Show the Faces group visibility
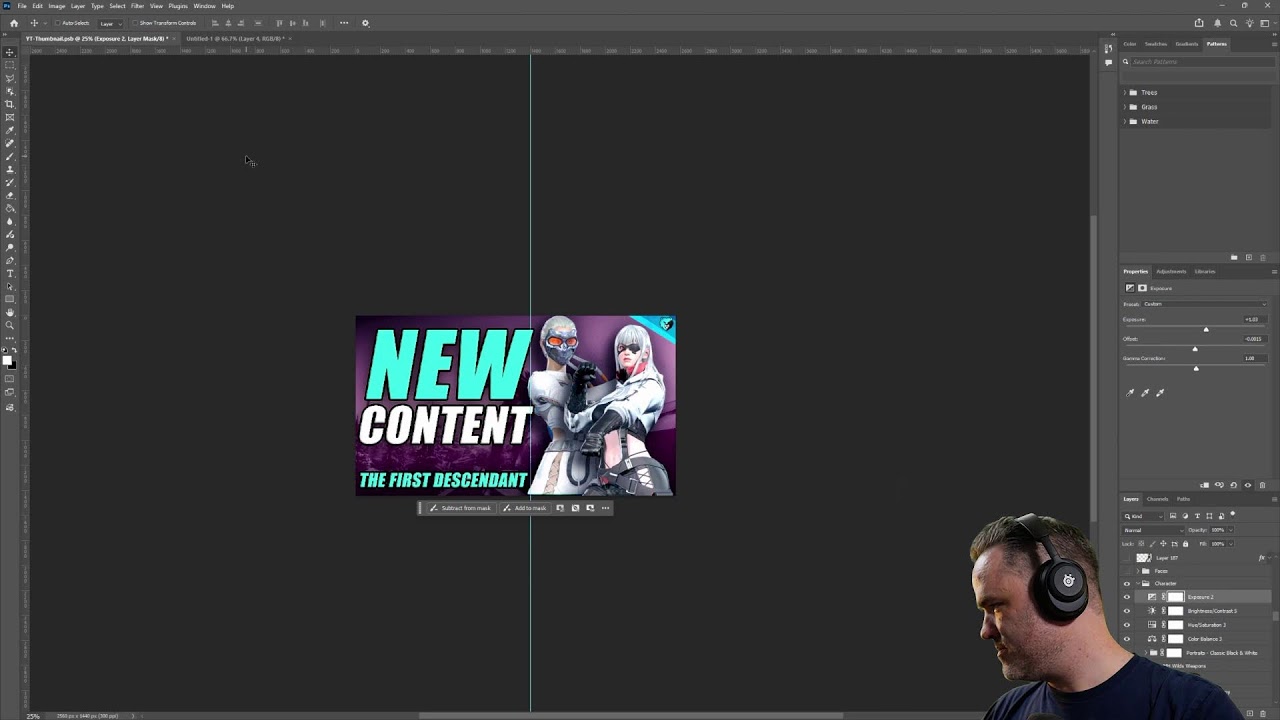1280x720 pixels. [1127, 571]
